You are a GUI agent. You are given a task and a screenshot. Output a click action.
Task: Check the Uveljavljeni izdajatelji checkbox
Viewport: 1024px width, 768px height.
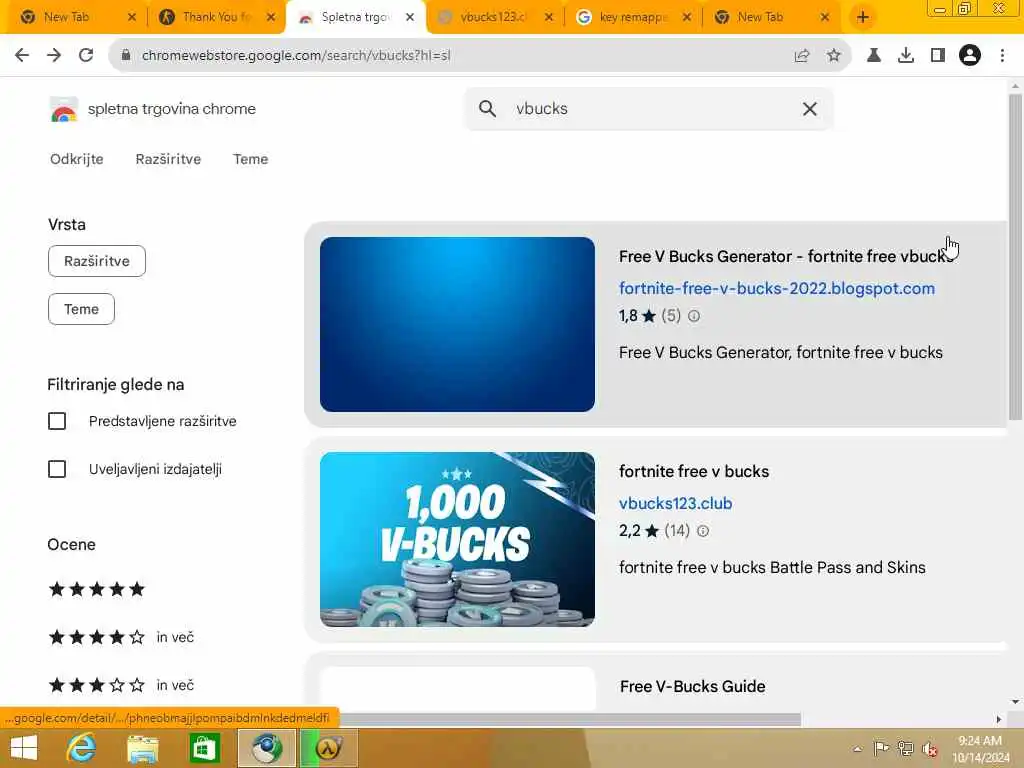tap(57, 469)
